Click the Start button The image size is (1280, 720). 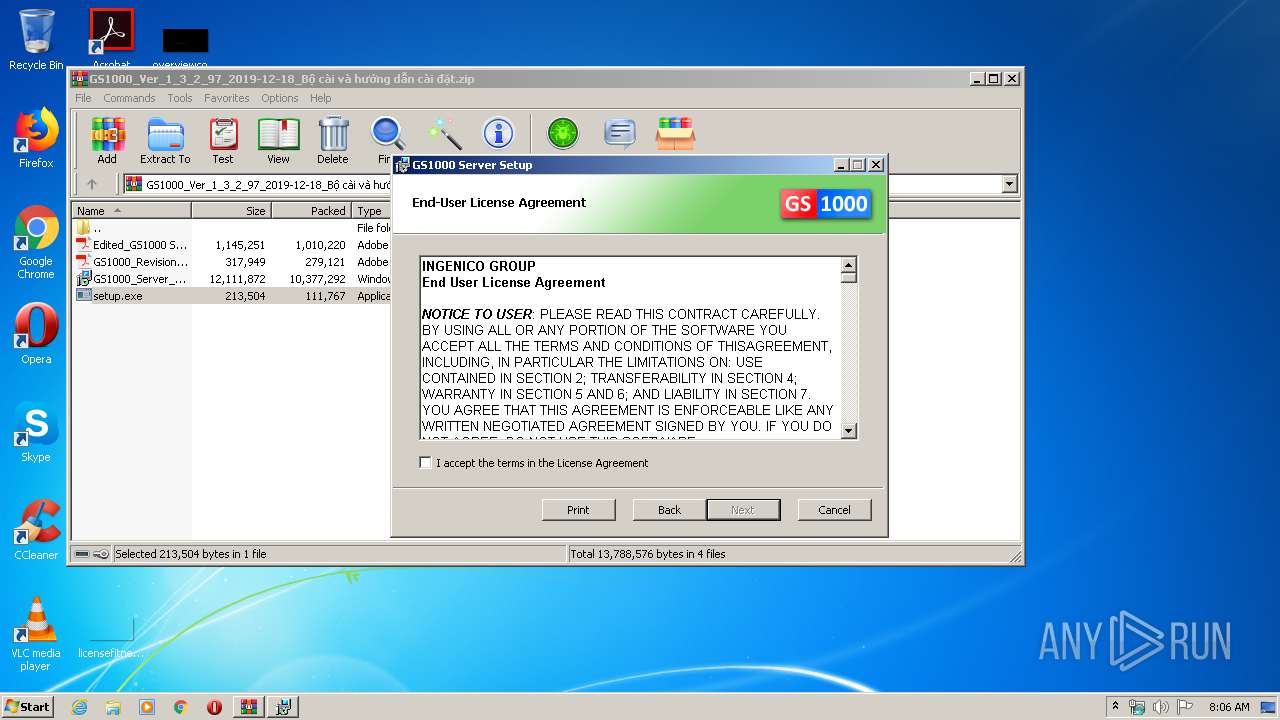click(27, 707)
